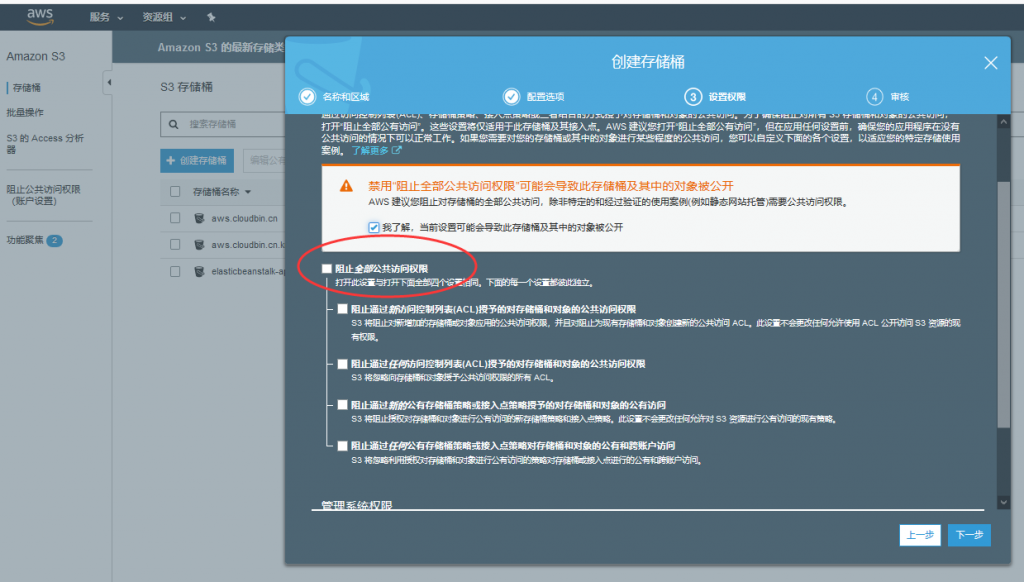Screen dimensions: 1024x582
Task: Click the S3 存储桶 page heading
Action: (x=187, y=87)
